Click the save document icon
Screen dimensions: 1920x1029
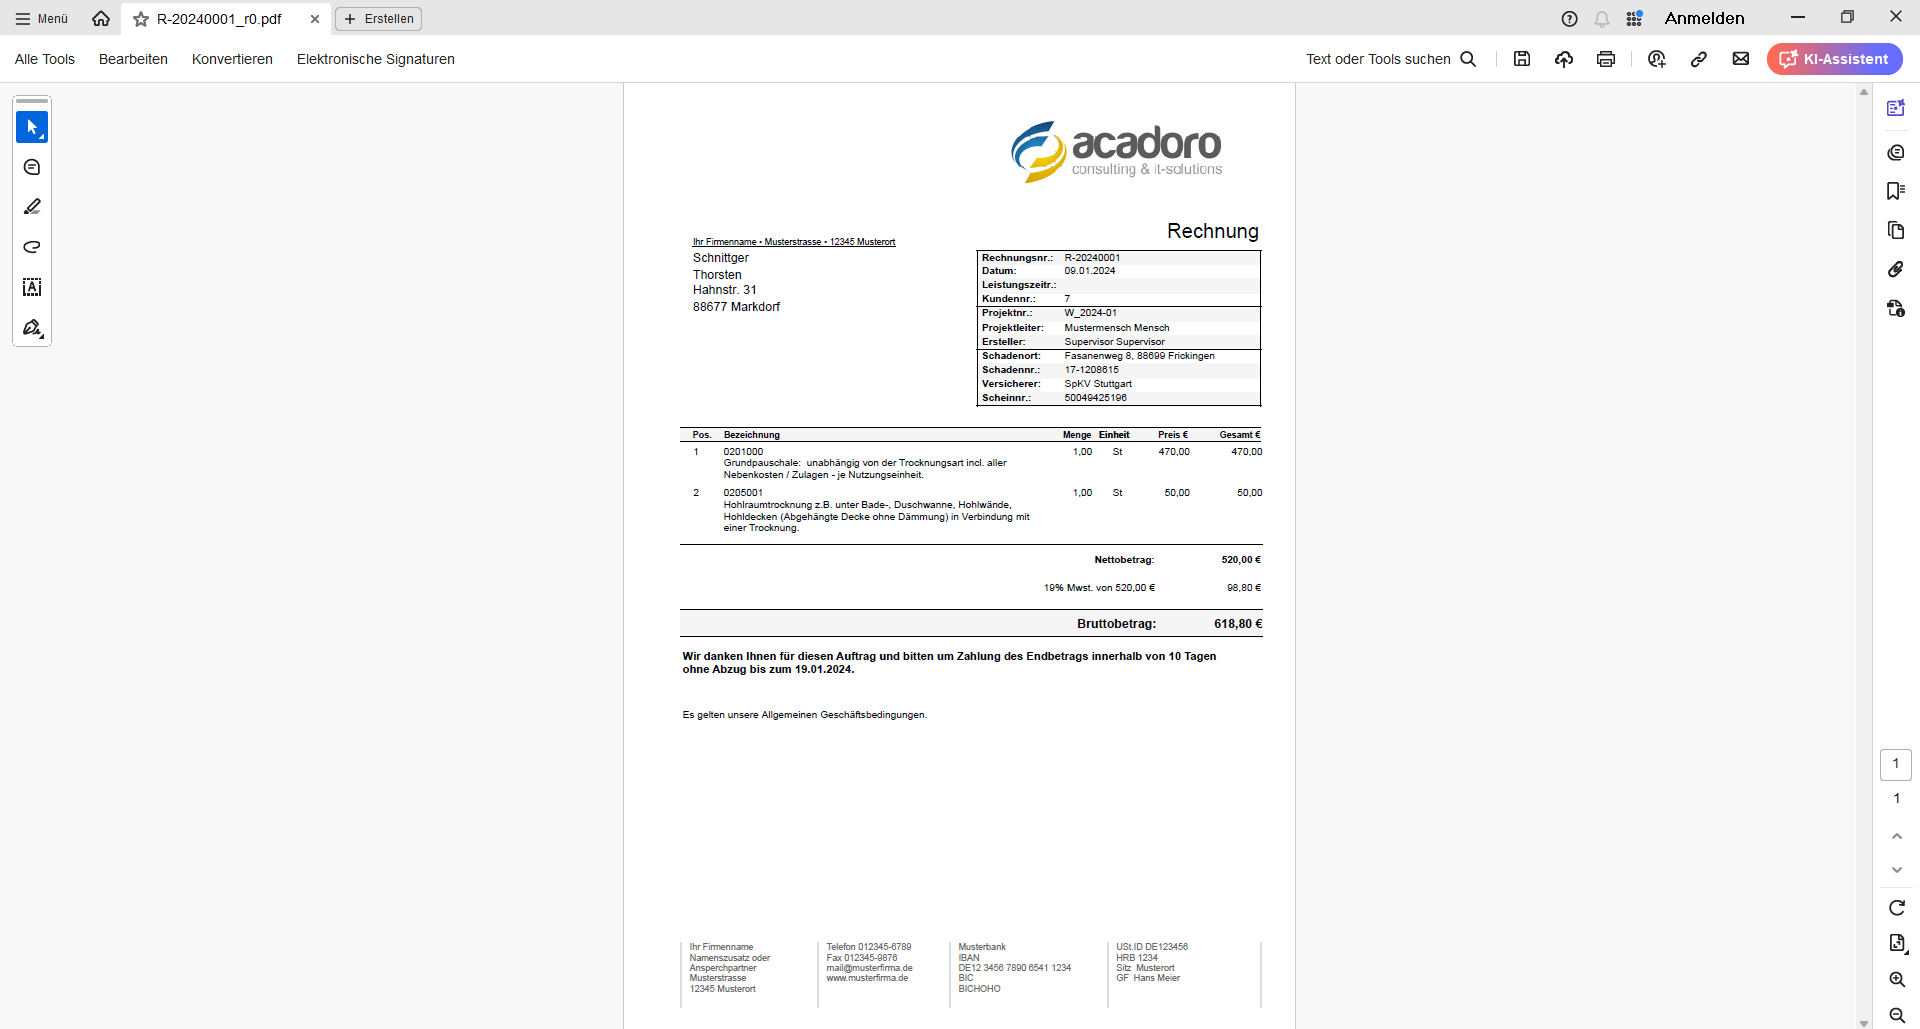tap(1522, 59)
